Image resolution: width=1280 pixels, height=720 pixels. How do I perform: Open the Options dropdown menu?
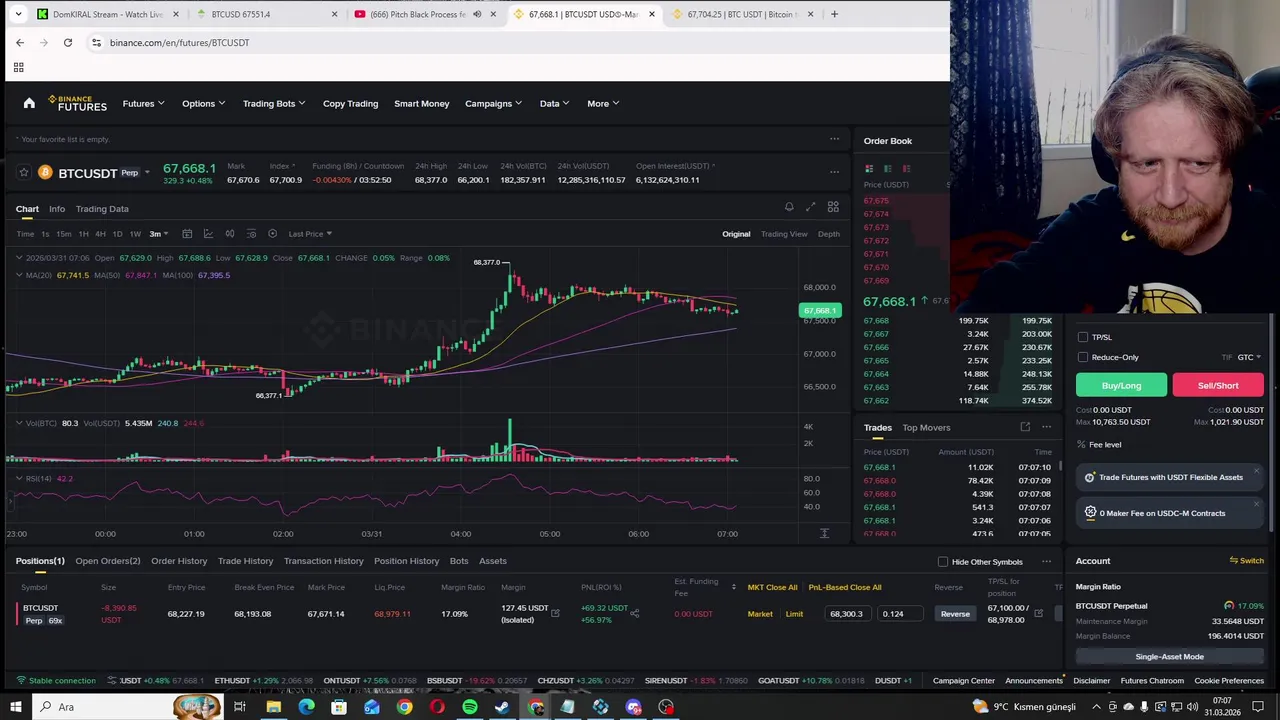click(203, 103)
